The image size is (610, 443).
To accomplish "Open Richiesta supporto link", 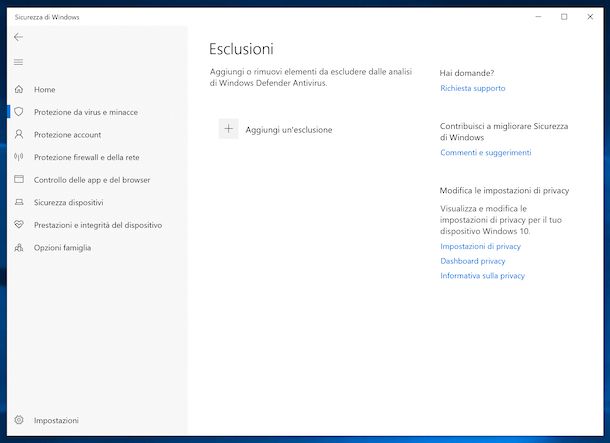I will click(x=473, y=88).
